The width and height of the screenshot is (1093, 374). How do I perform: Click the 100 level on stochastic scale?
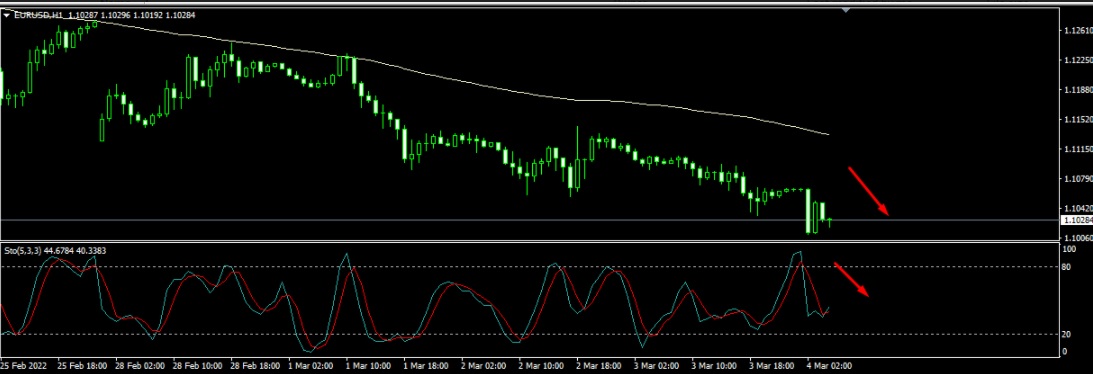tap(1069, 249)
